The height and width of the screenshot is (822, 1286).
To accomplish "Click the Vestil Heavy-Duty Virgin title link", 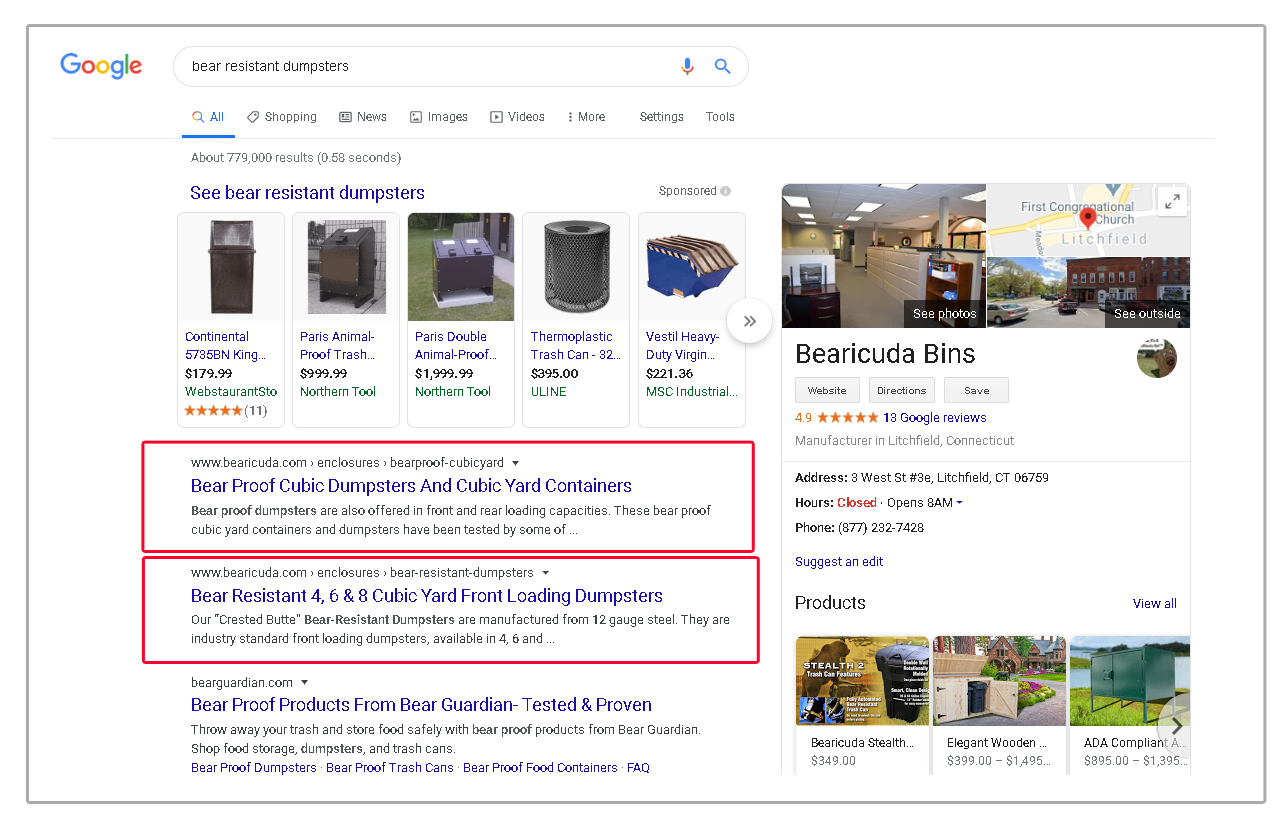I will 683,346.
